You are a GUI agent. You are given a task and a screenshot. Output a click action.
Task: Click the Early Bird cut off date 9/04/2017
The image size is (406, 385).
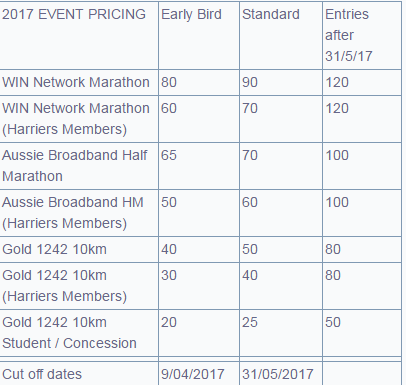tap(193, 374)
